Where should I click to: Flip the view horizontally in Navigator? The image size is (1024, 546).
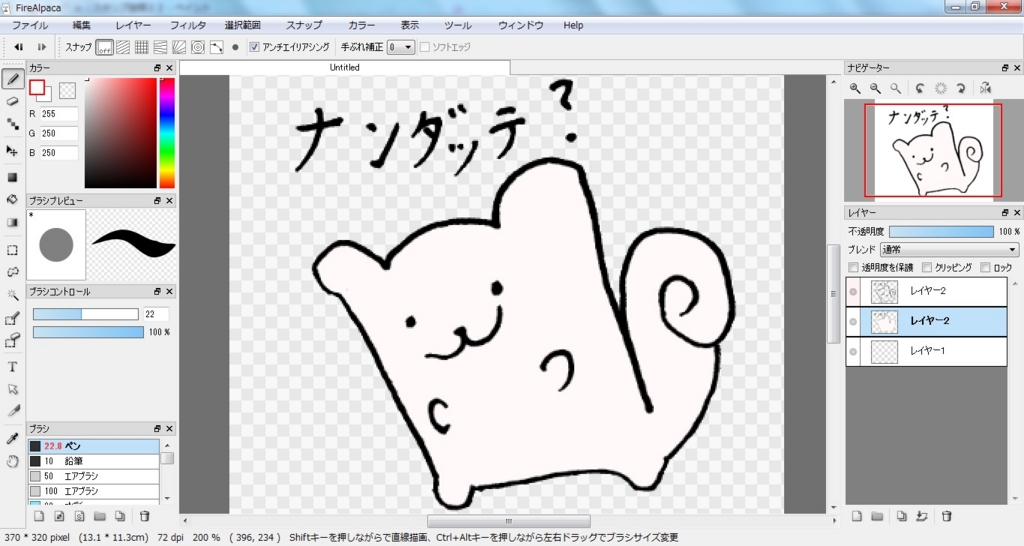point(985,88)
